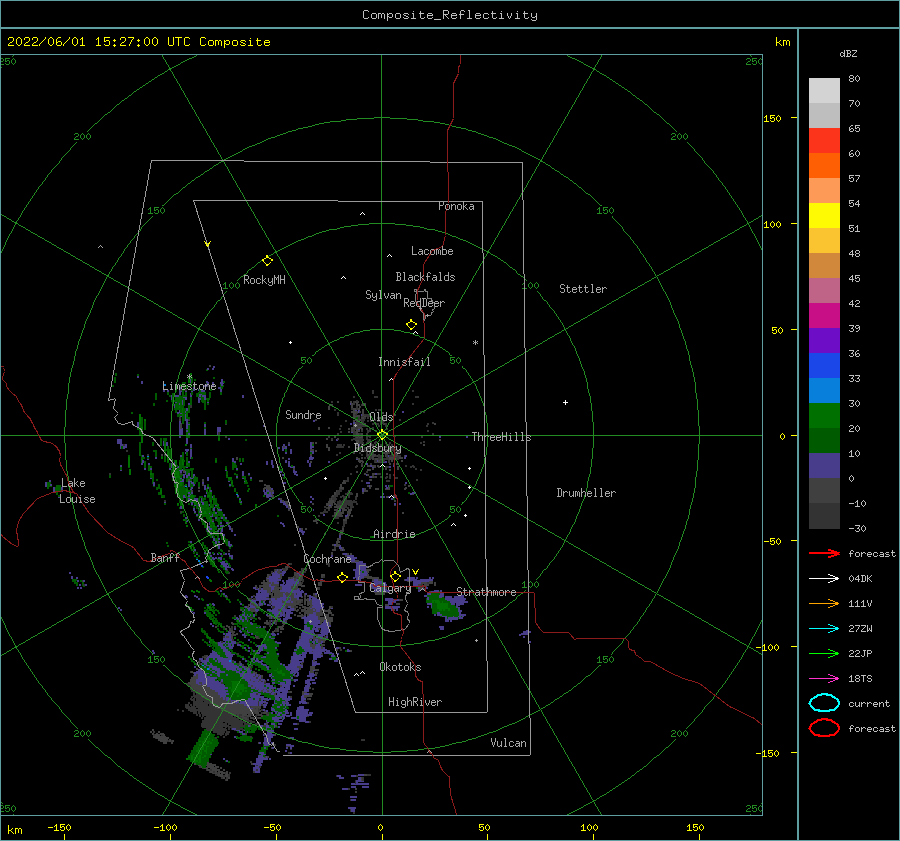Click the Stettler label
The image size is (900, 841).
tap(583, 289)
